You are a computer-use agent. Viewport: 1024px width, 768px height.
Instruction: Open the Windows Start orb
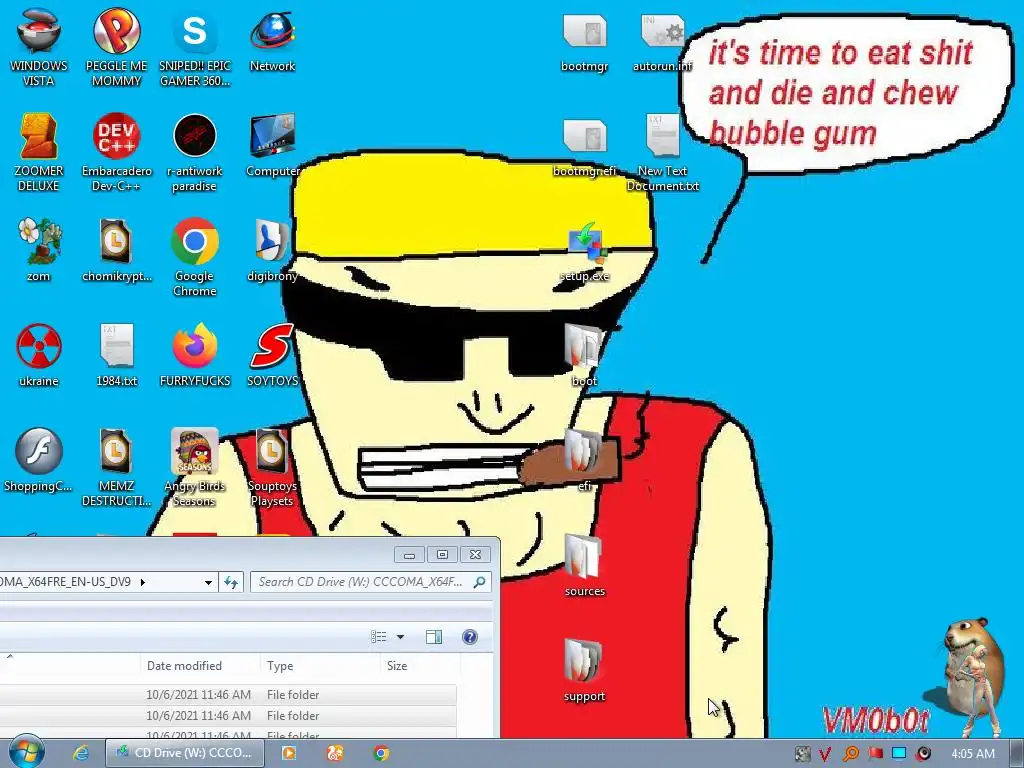pos(27,752)
